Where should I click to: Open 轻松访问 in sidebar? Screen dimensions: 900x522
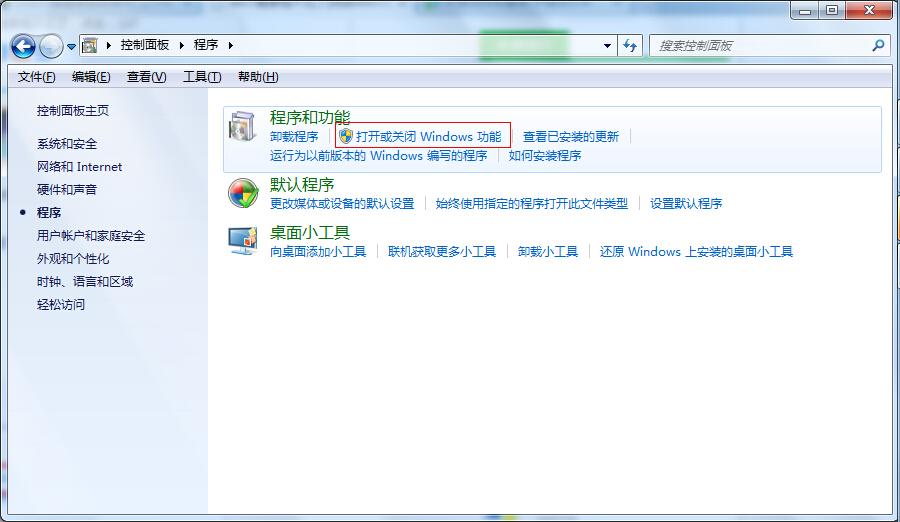pos(61,304)
